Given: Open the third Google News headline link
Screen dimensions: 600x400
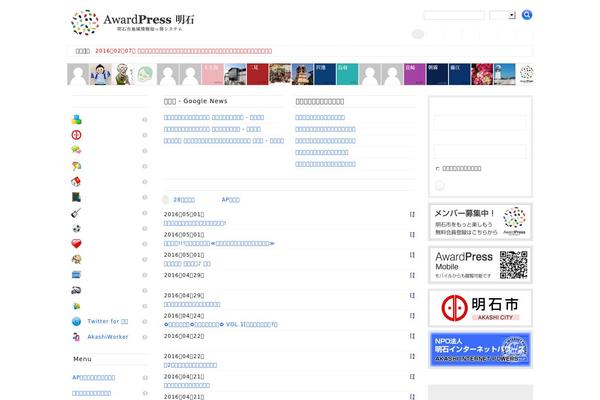Looking at the screenshot, I should coord(224,141).
